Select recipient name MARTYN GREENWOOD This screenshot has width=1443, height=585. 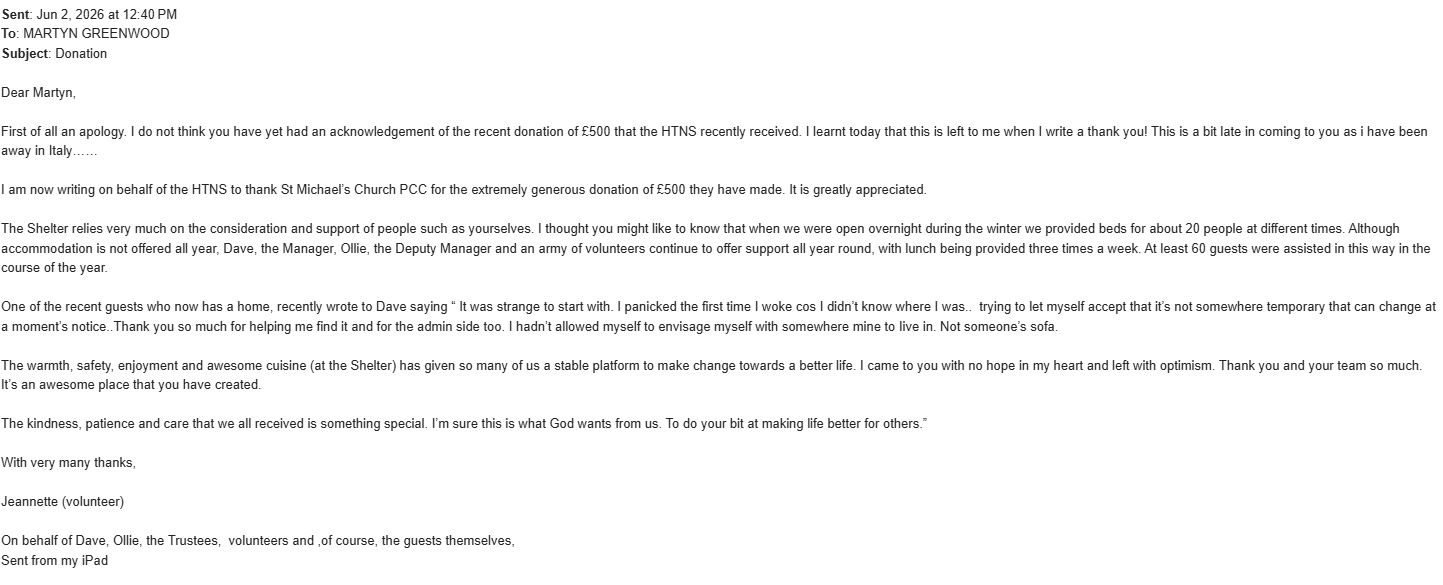[96, 34]
